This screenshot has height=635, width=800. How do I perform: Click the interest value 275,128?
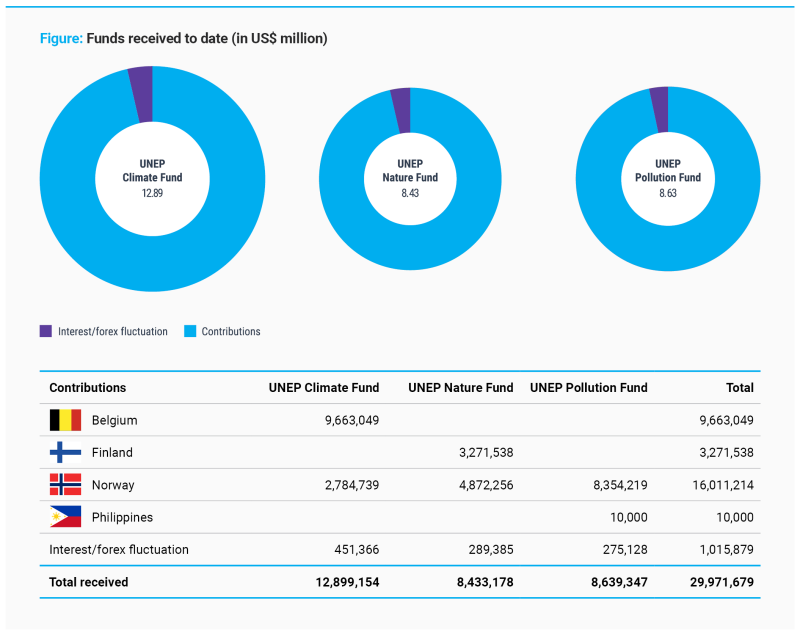click(625, 549)
